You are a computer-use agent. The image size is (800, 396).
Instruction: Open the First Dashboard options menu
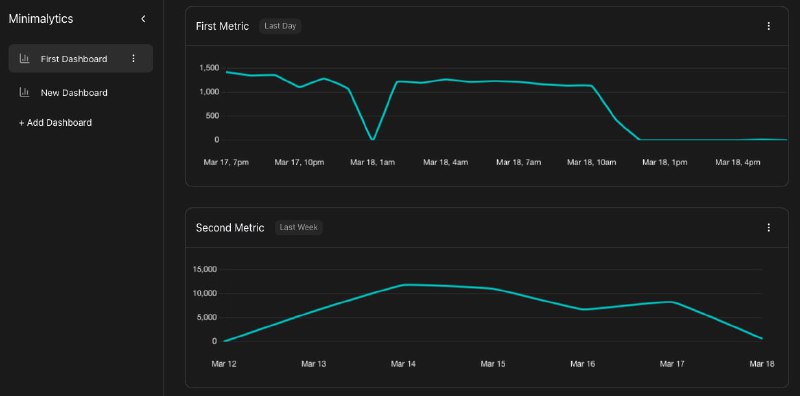(x=134, y=59)
